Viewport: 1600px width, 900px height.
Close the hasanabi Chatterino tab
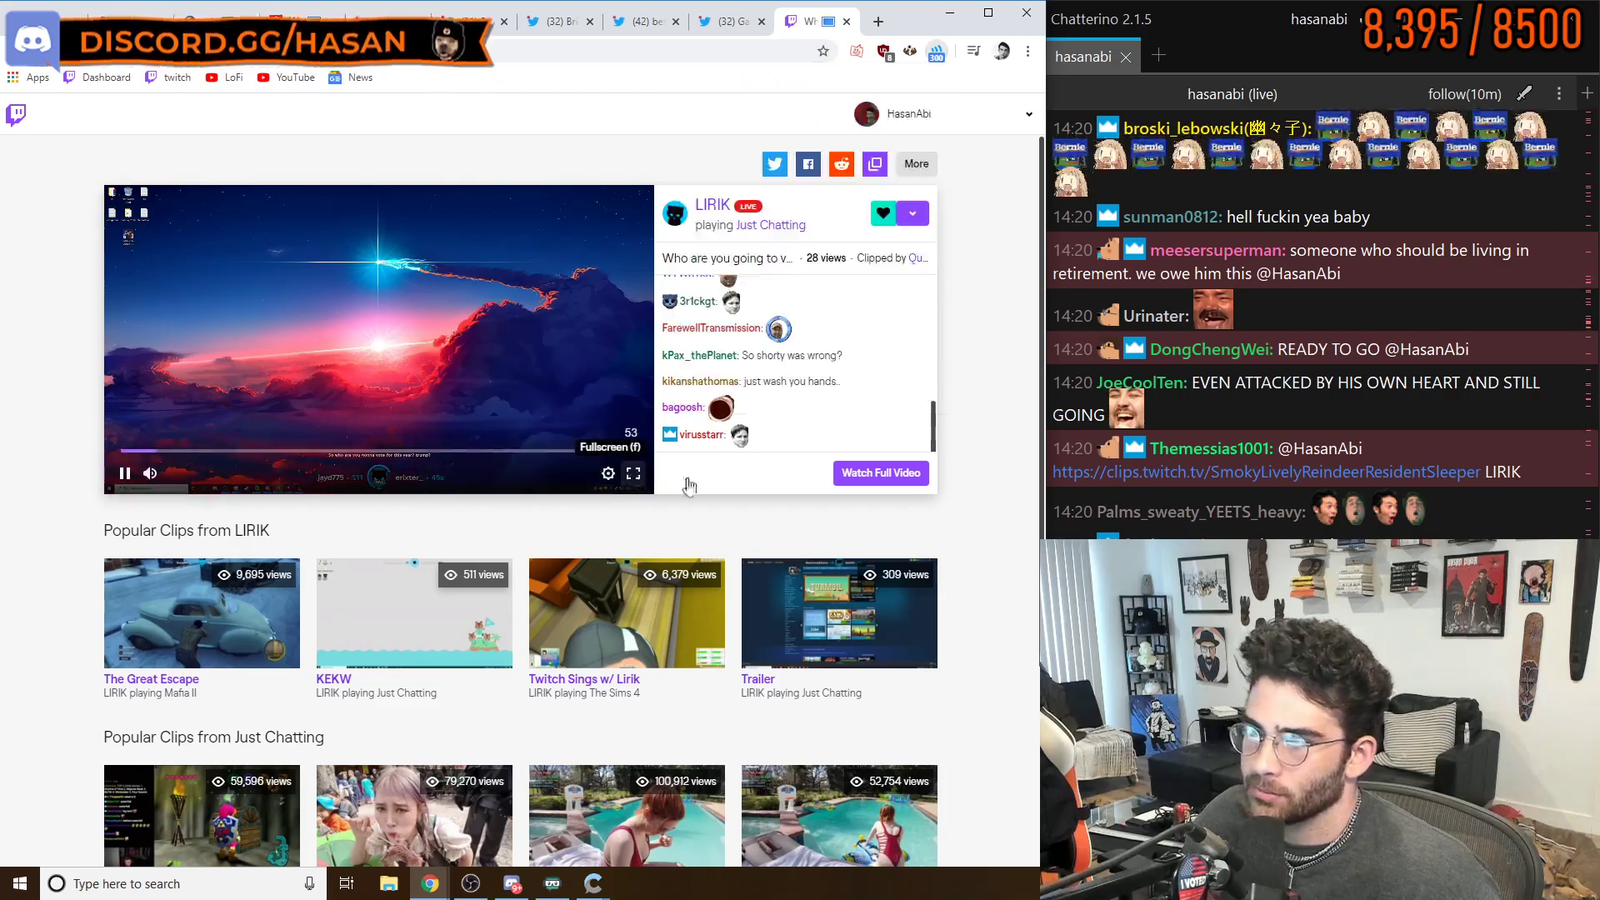click(1126, 57)
